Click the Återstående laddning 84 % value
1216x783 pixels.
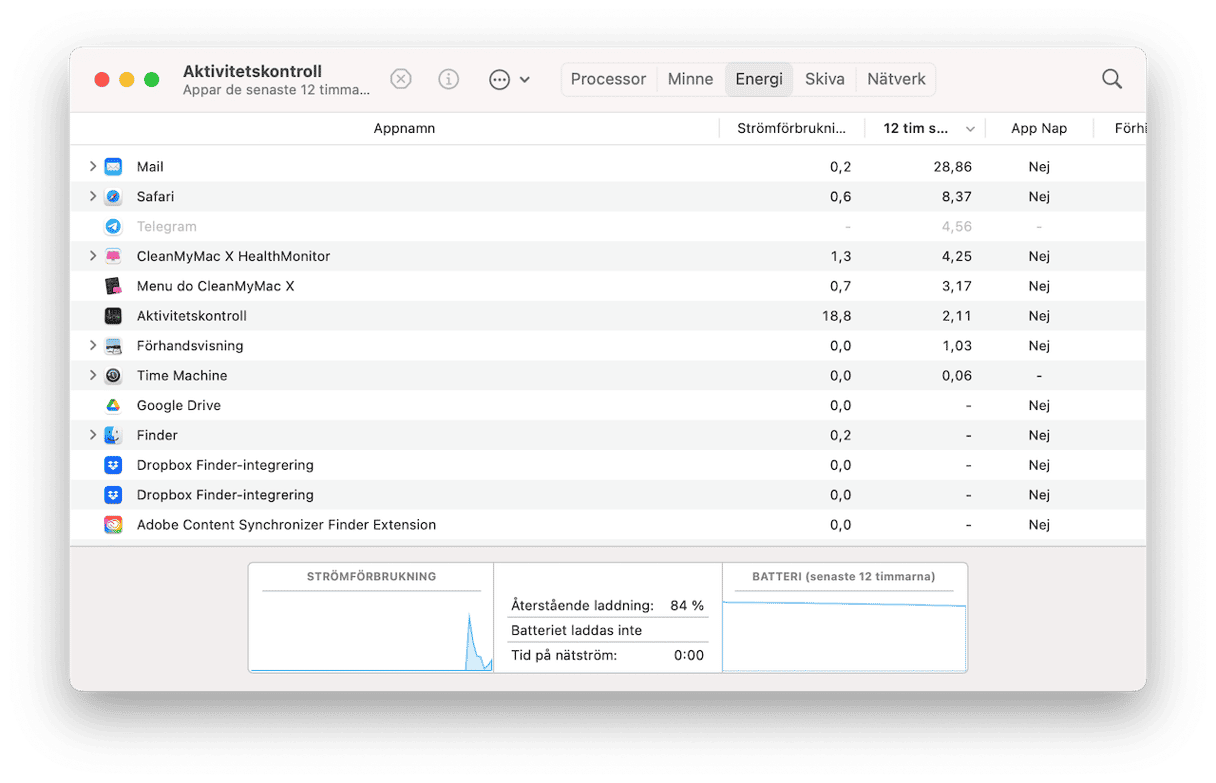[x=687, y=605]
